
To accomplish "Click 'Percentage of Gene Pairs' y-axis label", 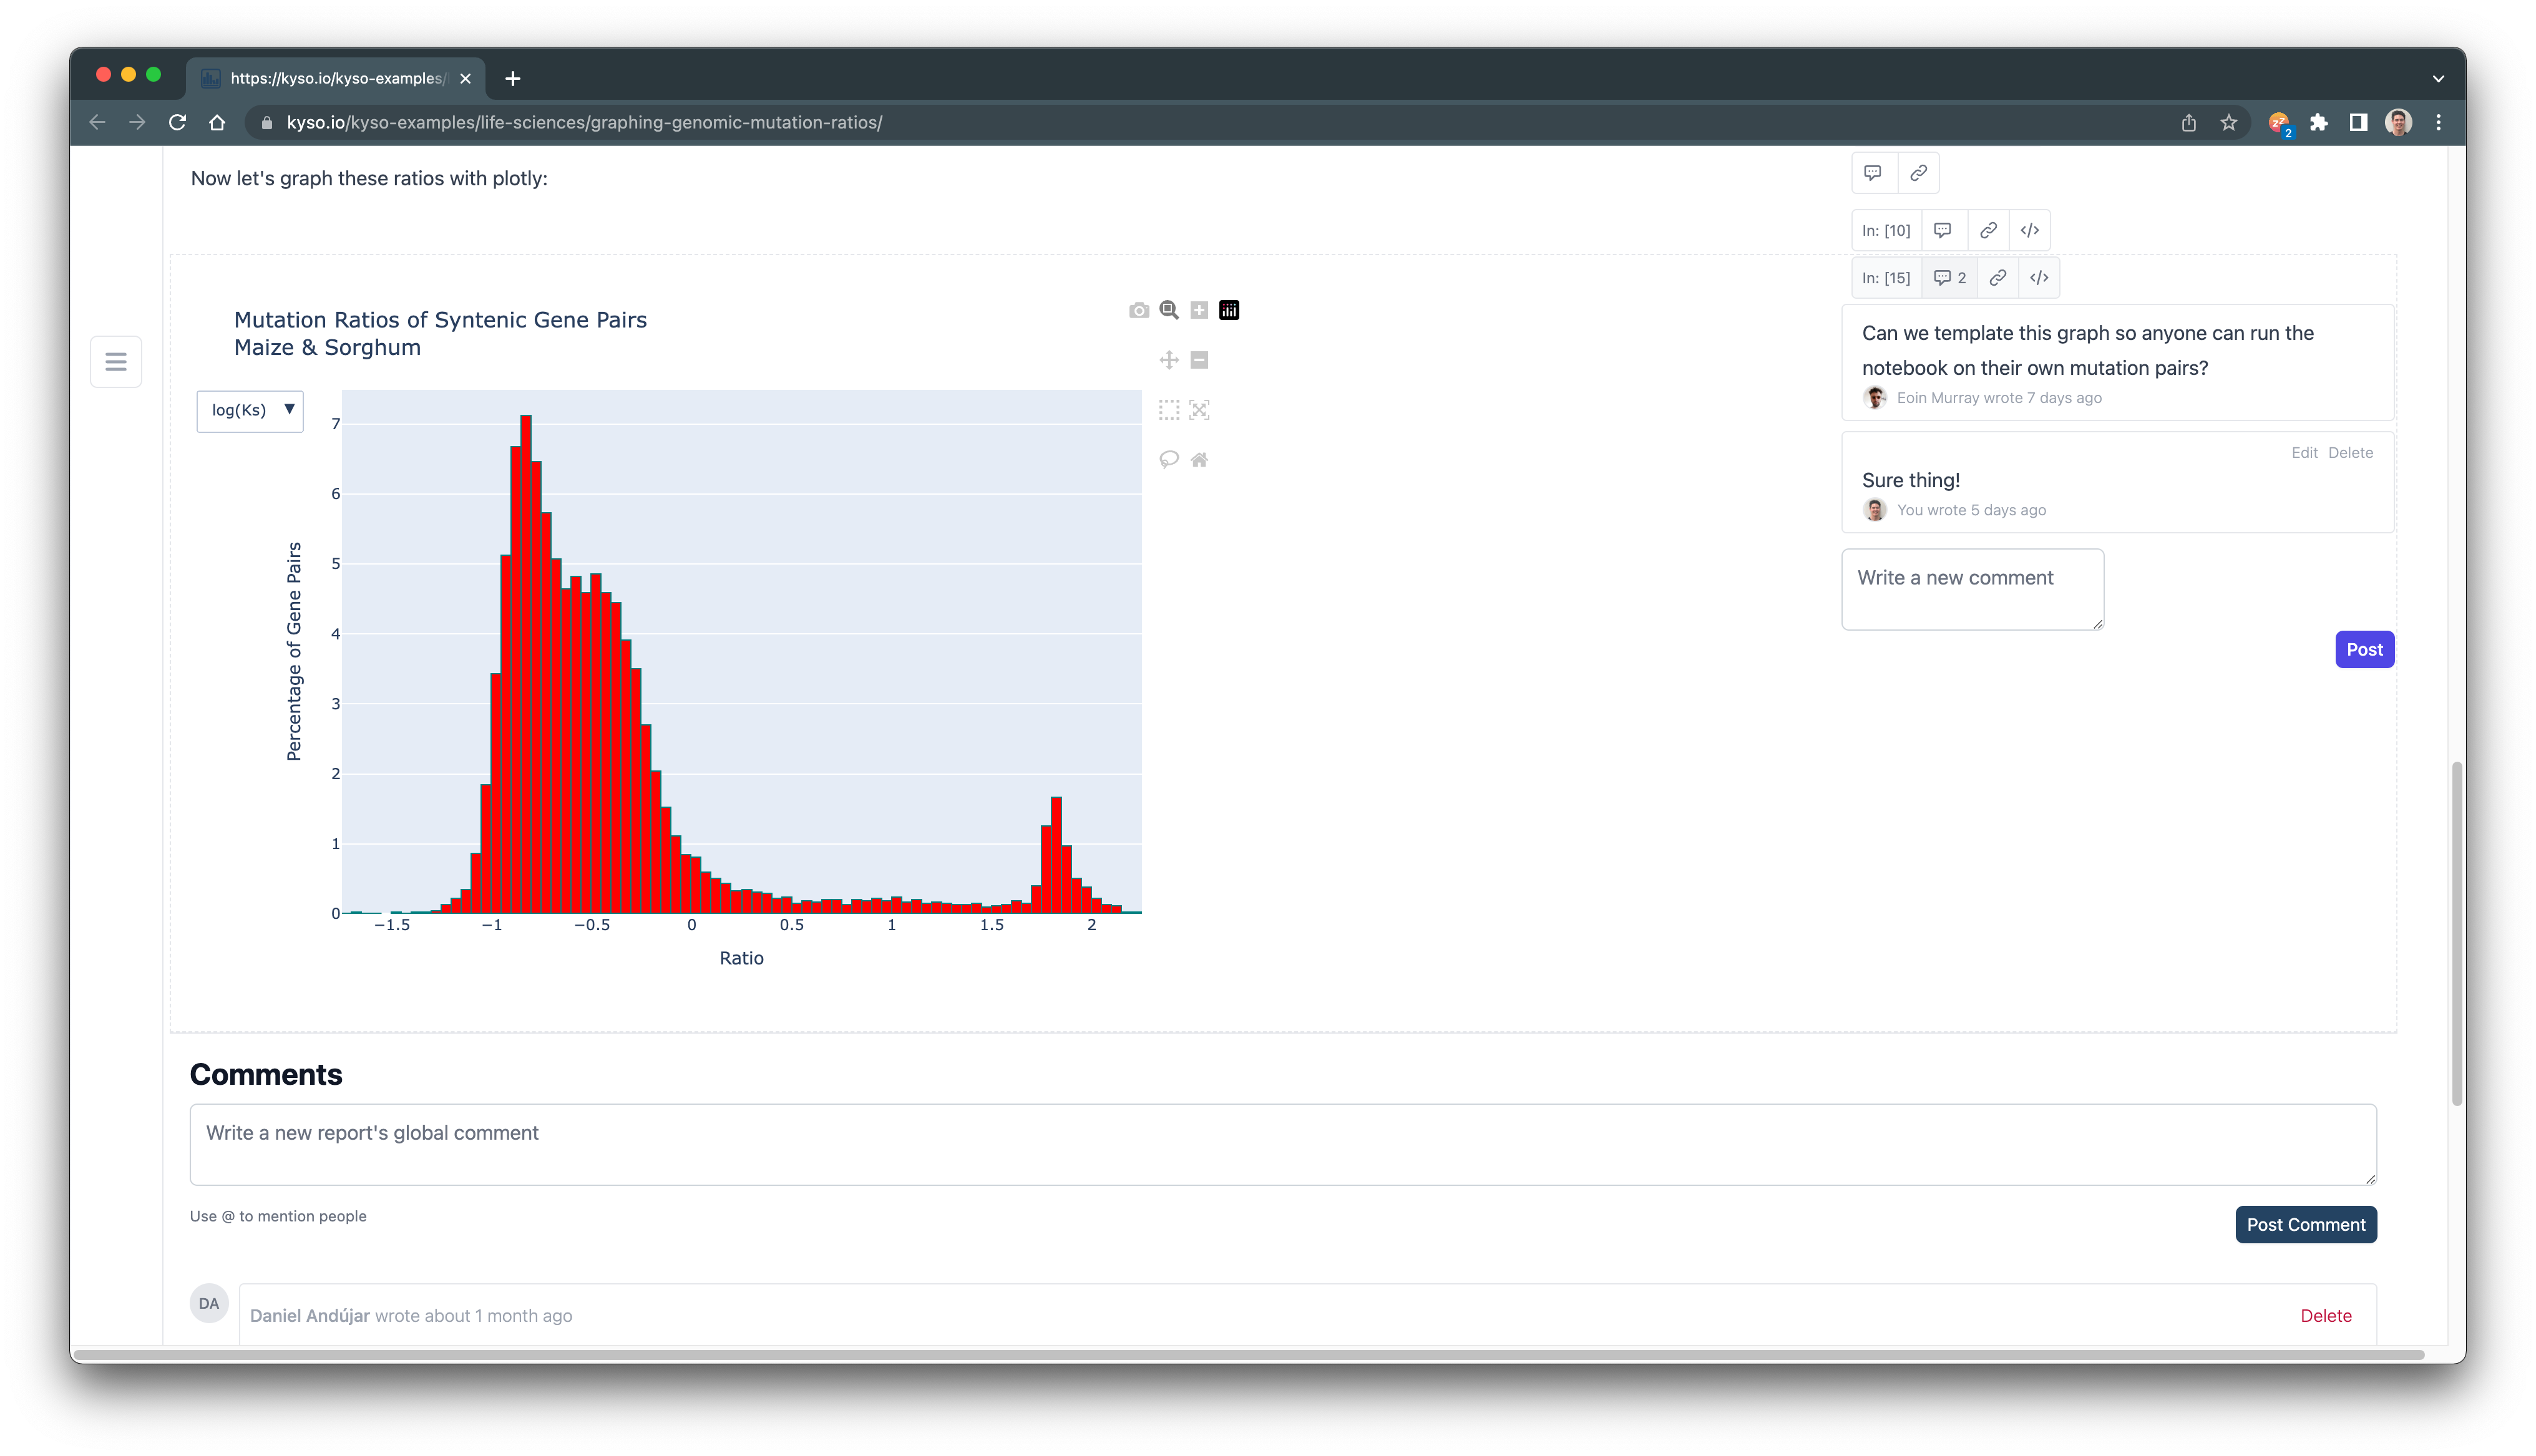I will 293,651.
